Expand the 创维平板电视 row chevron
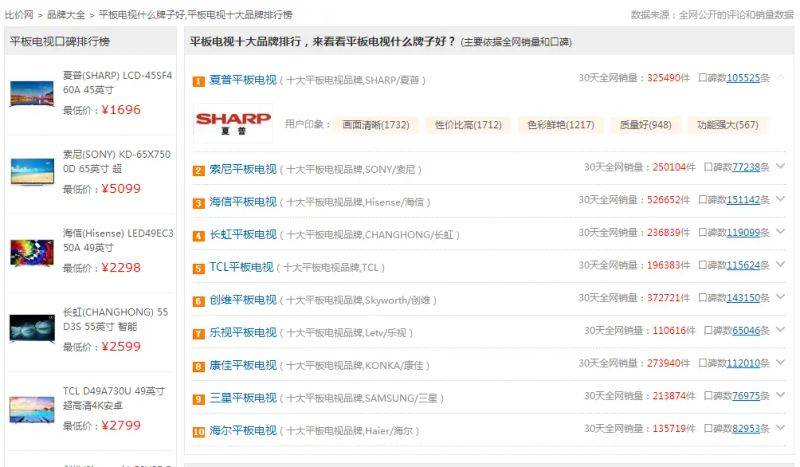The width and height of the screenshot is (800, 467). click(x=781, y=297)
